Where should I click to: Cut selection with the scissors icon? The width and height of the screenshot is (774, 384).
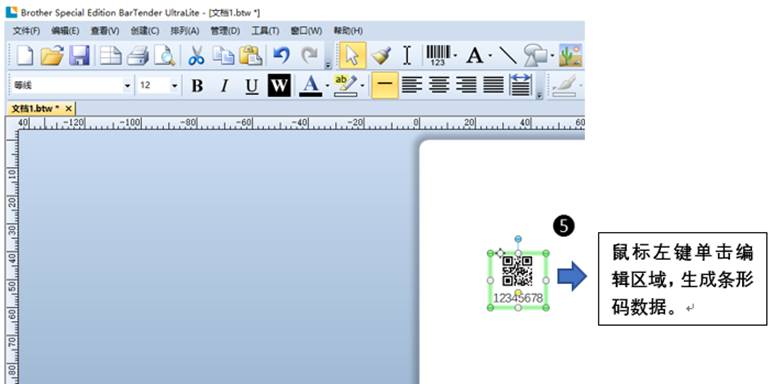coord(196,55)
